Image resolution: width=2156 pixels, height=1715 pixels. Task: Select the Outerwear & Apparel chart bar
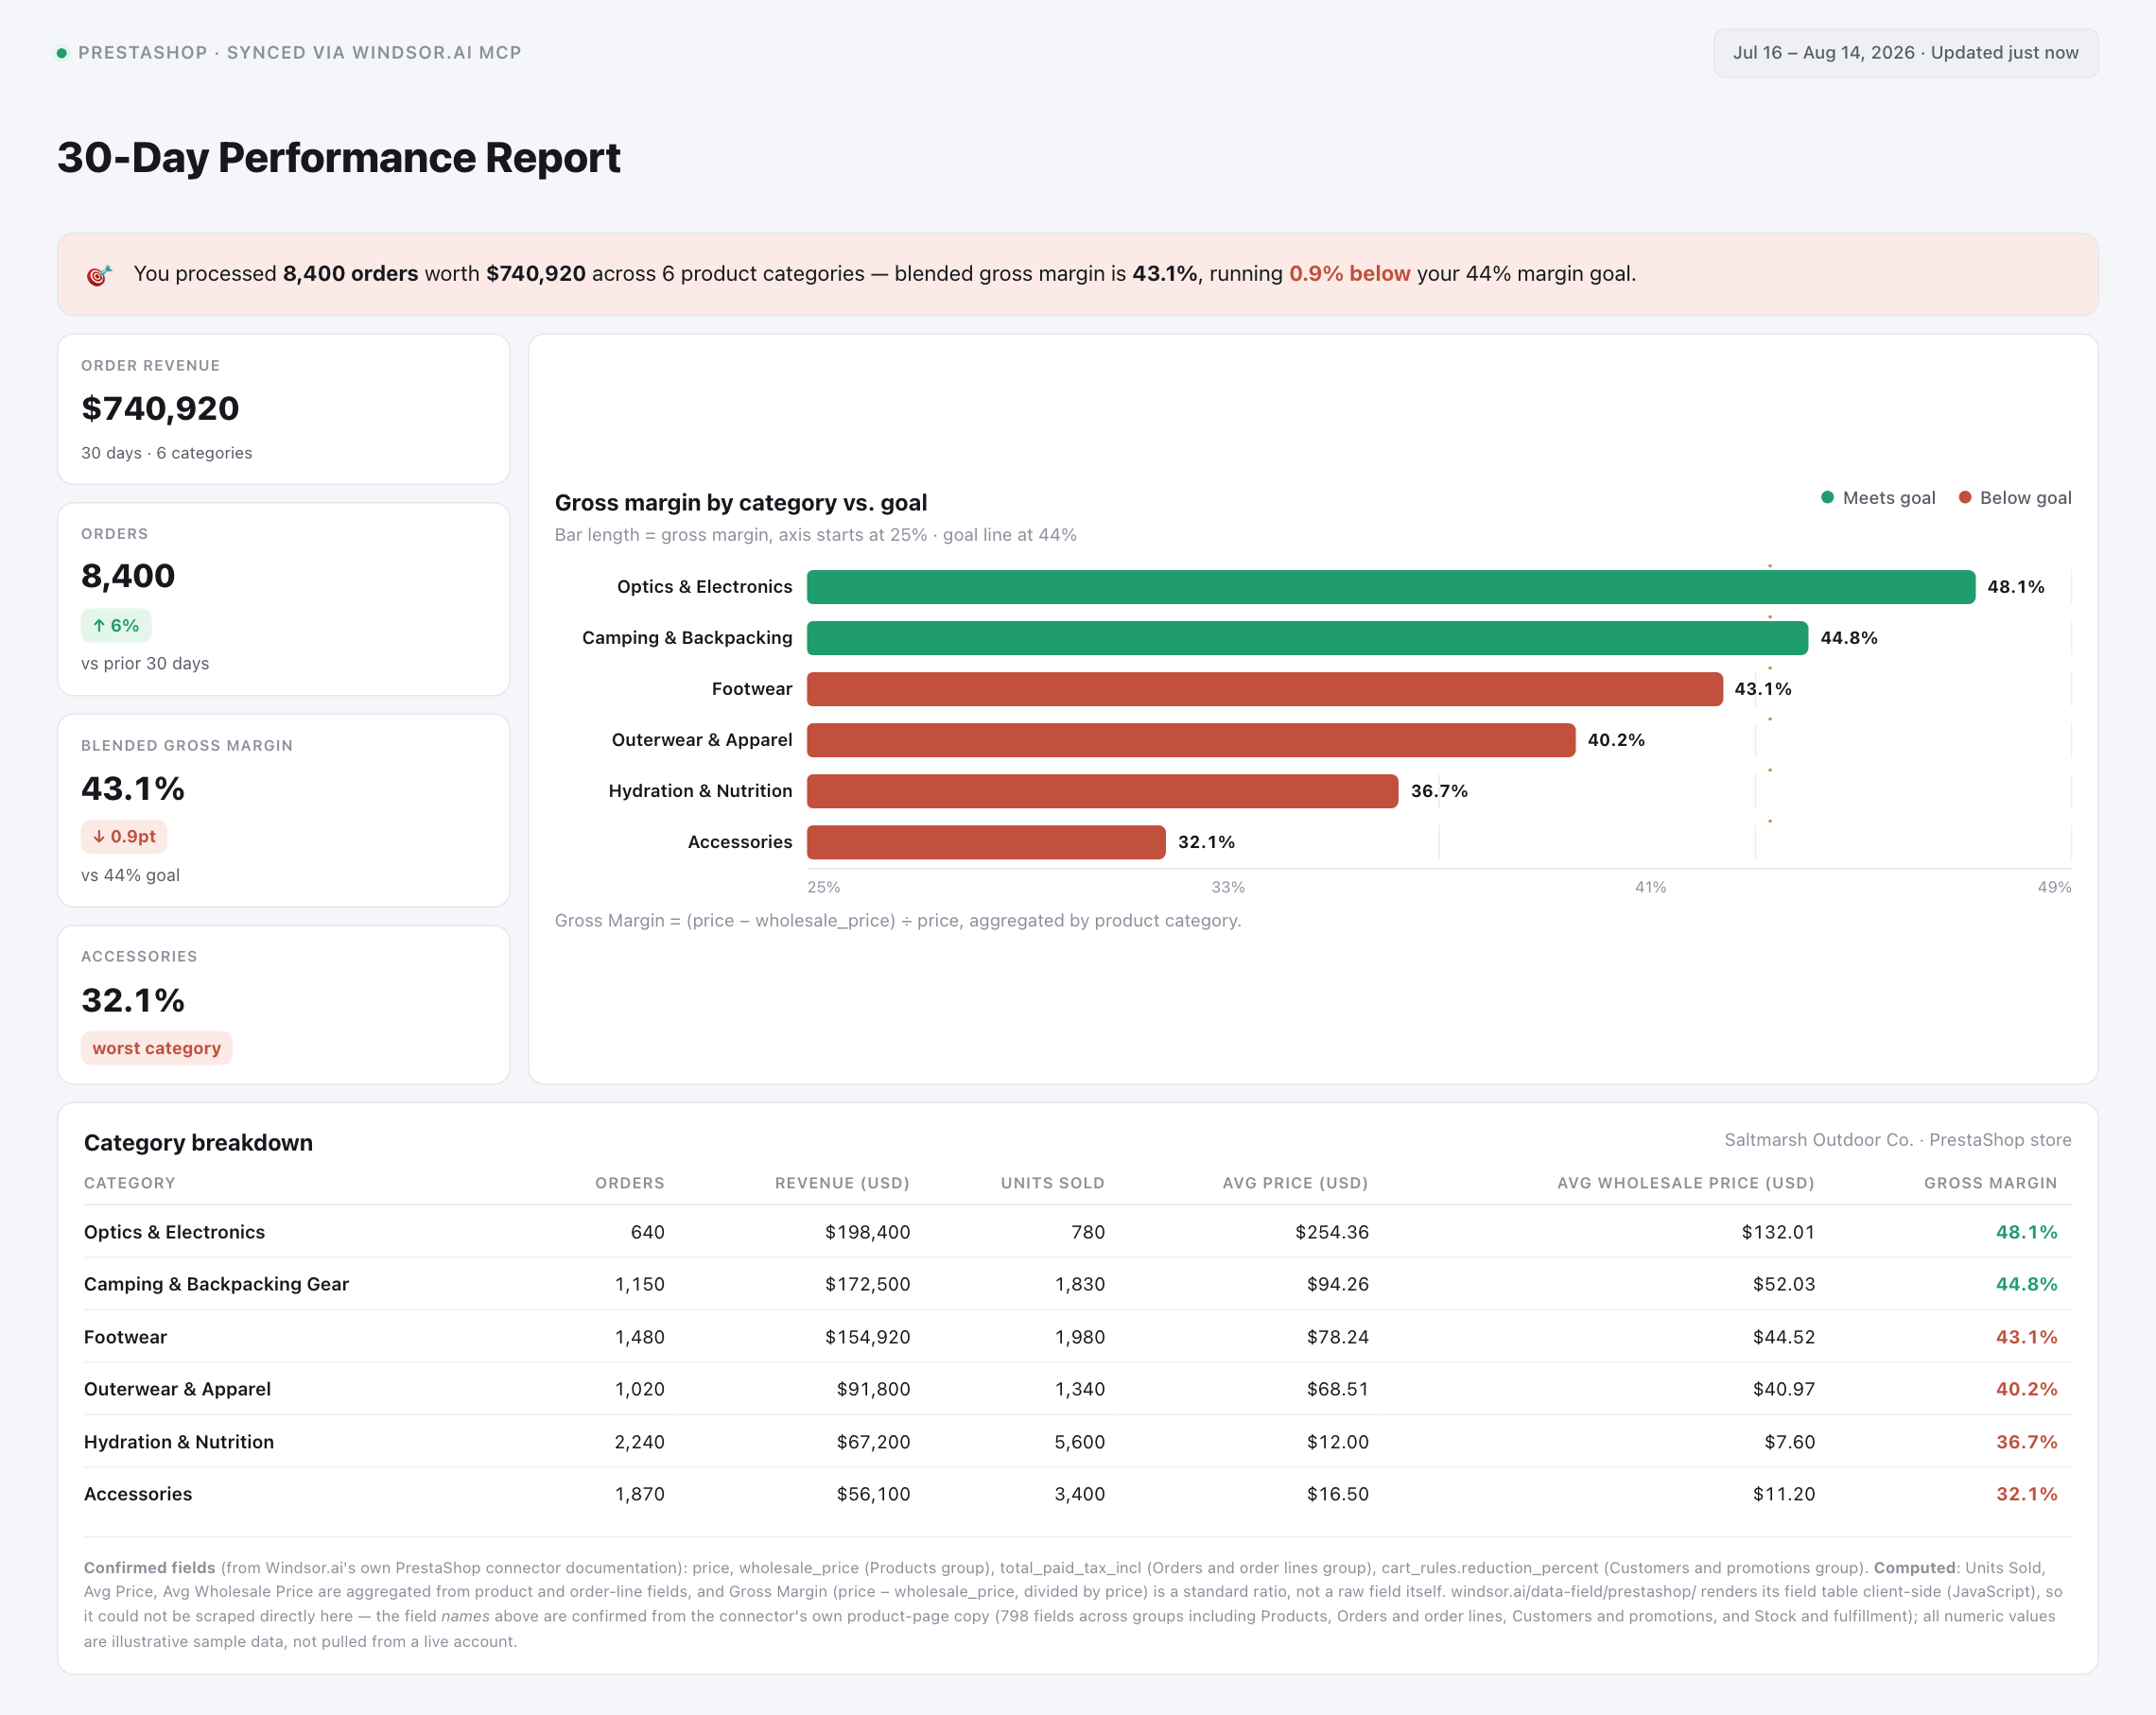[1191, 740]
